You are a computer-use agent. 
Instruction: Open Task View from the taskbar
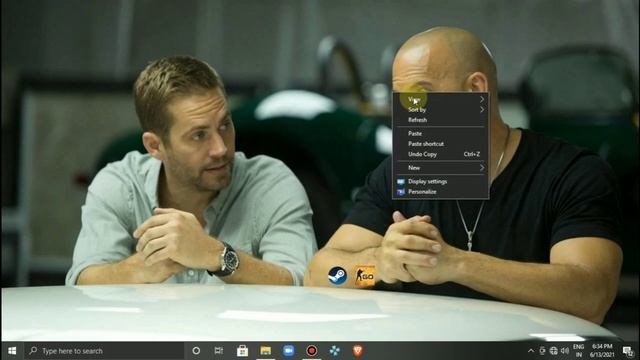pos(219,351)
